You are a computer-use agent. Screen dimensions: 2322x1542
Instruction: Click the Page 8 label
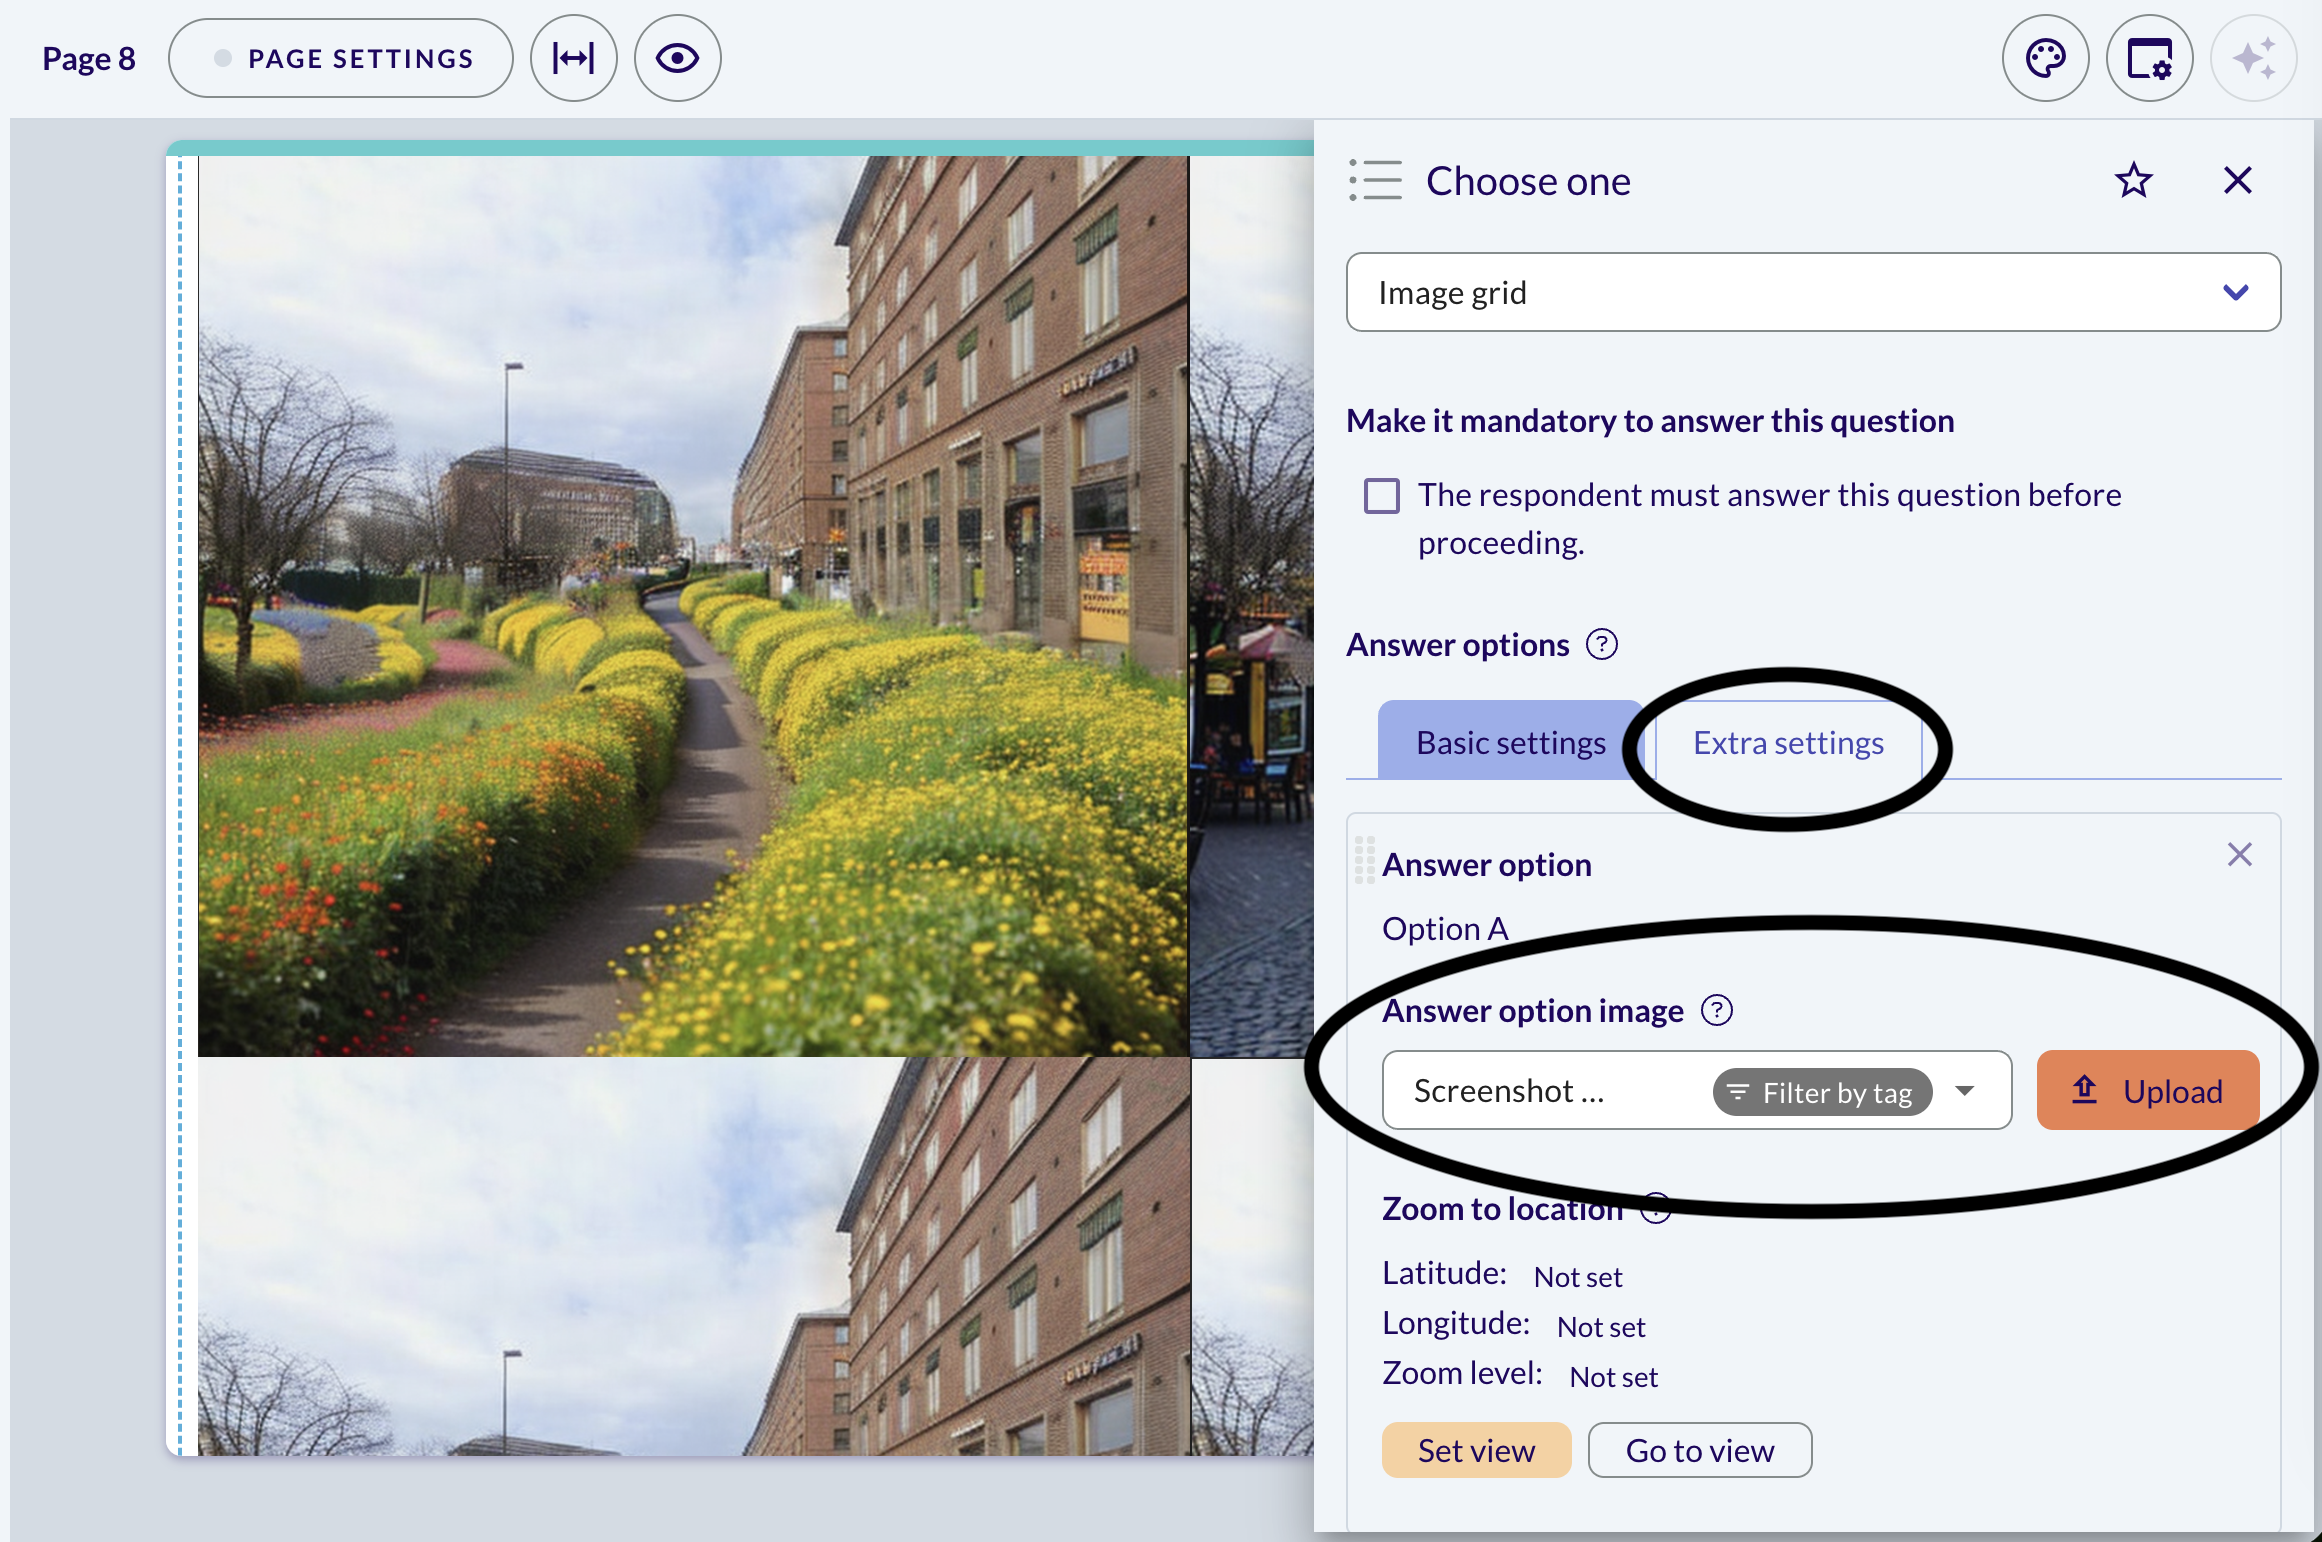[88, 58]
